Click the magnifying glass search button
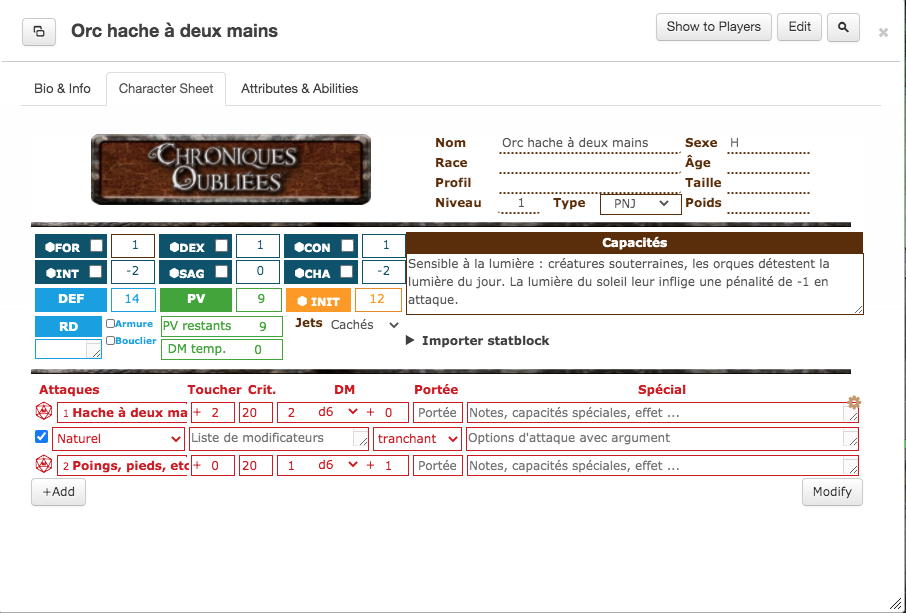 pyautogui.click(x=843, y=28)
